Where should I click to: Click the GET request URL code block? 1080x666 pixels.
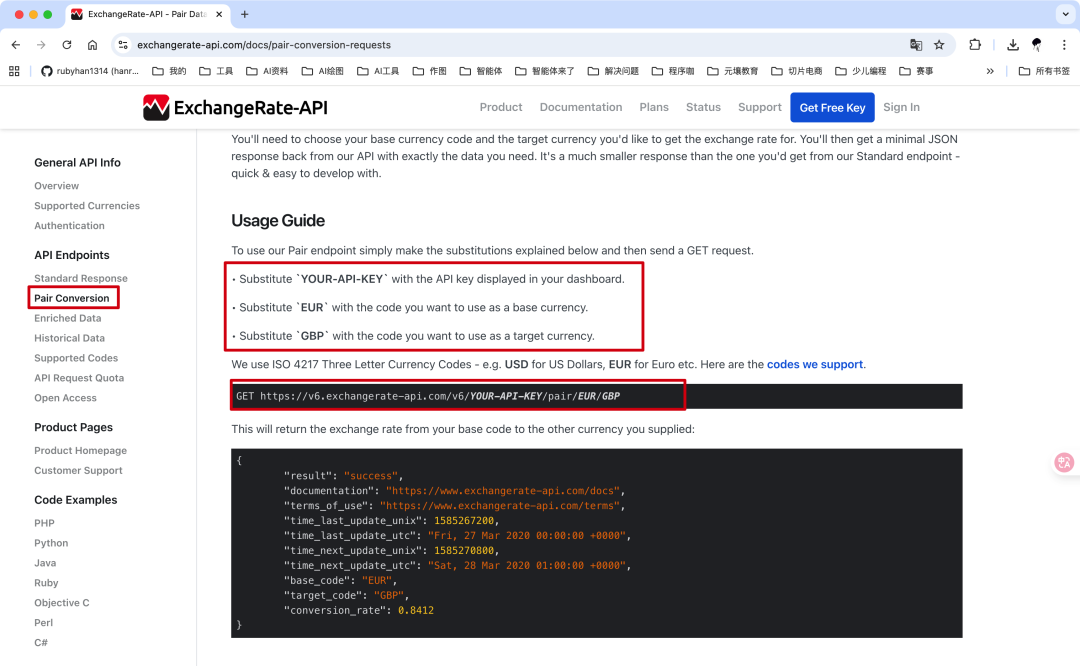pyautogui.click(x=596, y=396)
